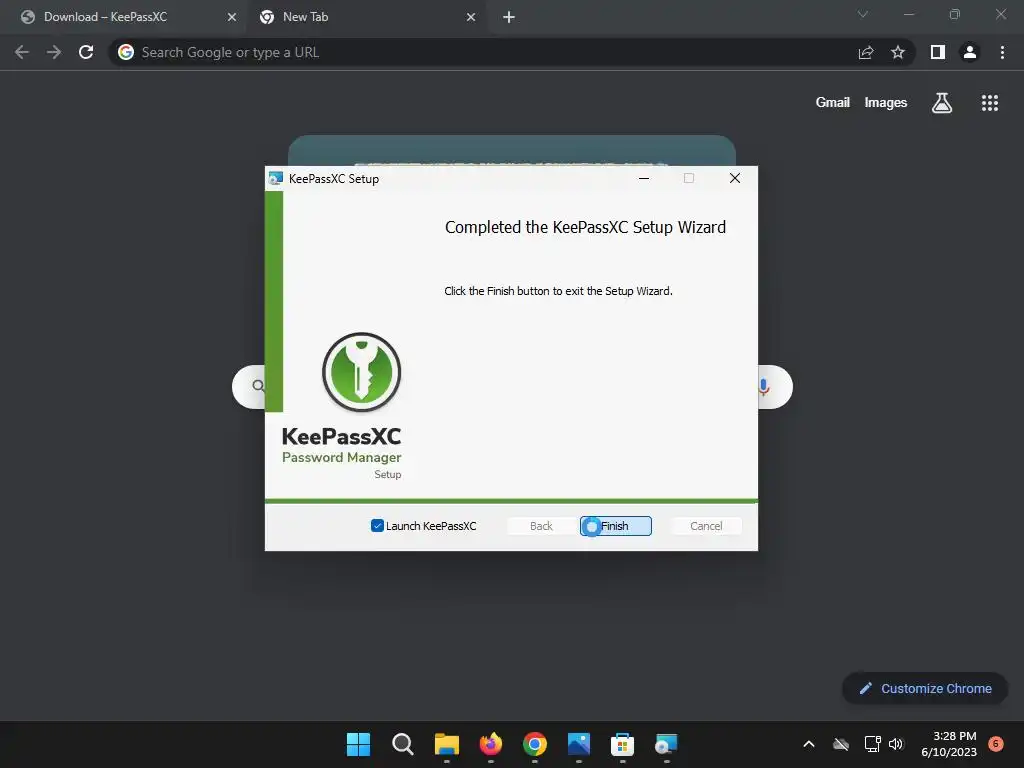Reload the page in Chrome

click(86, 52)
